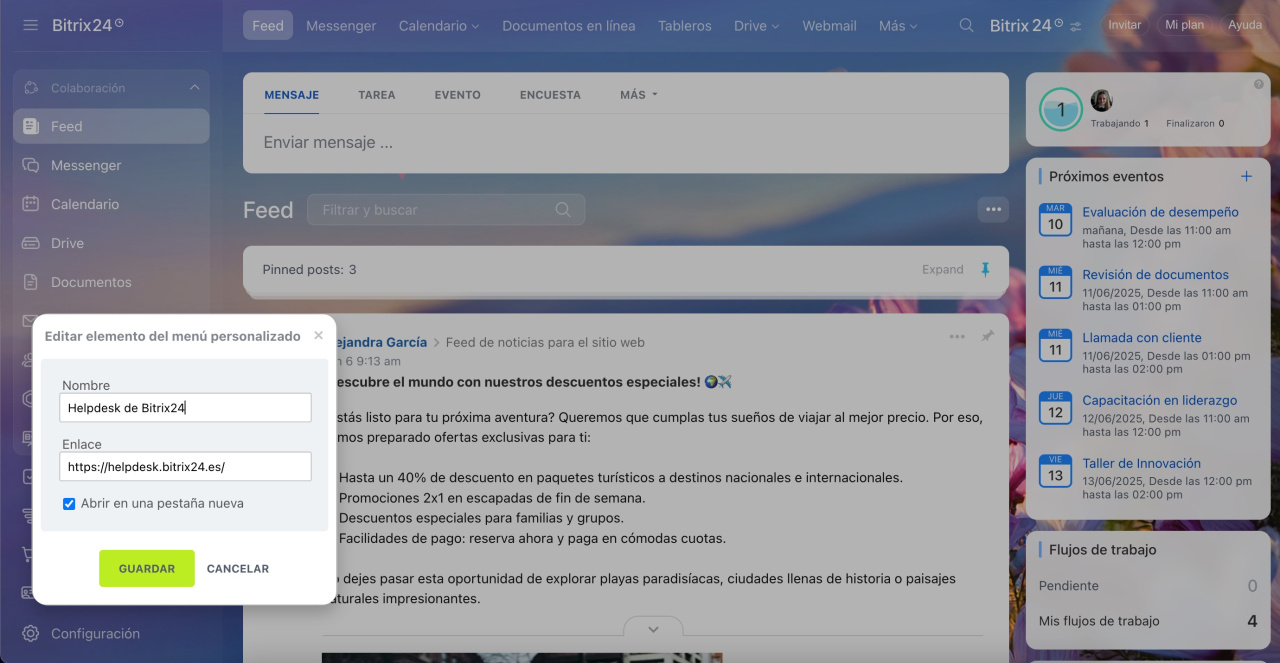Click the Messenger icon in left sidebar

(31, 165)
